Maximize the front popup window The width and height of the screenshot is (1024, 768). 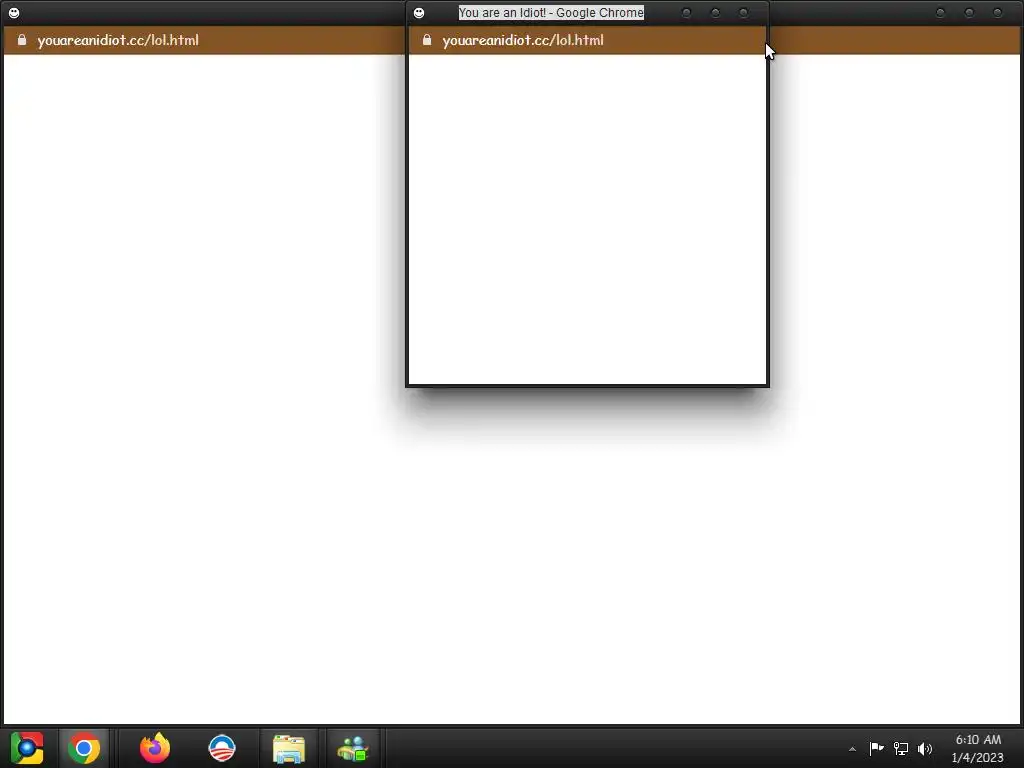(715, 12)
